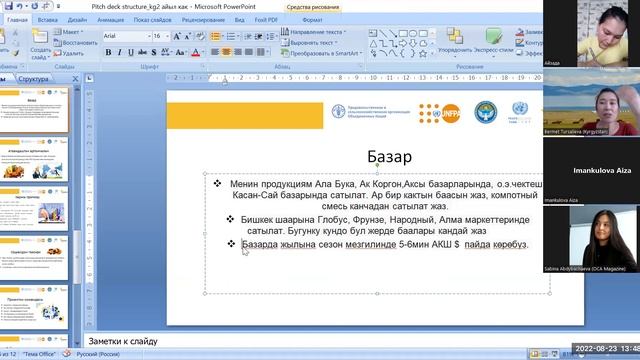Open Выровнять текст dropdown
Viewport: 640px width, 360px height.
click(x=309, y=42)
